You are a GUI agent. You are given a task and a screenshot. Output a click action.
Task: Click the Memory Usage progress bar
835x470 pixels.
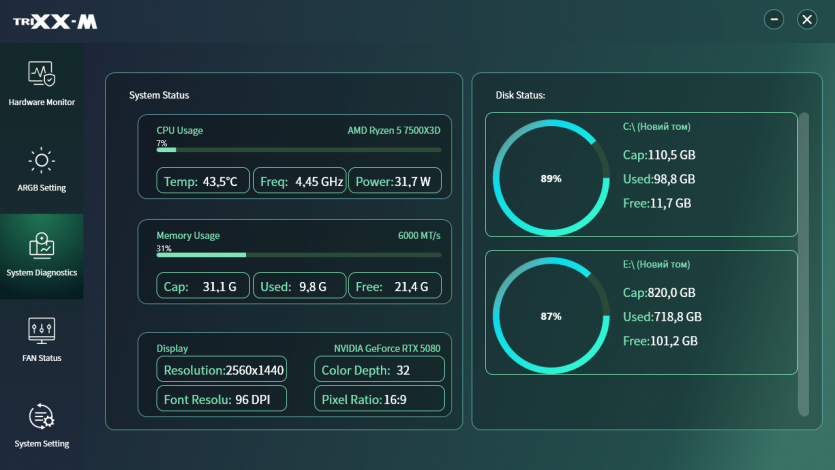click(x=298, y=255)
